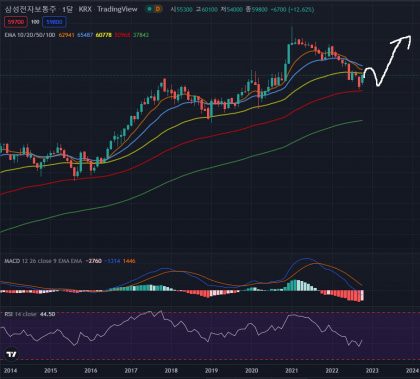
Task: Click the orange EMA value 62941
Action: [66, 35]
